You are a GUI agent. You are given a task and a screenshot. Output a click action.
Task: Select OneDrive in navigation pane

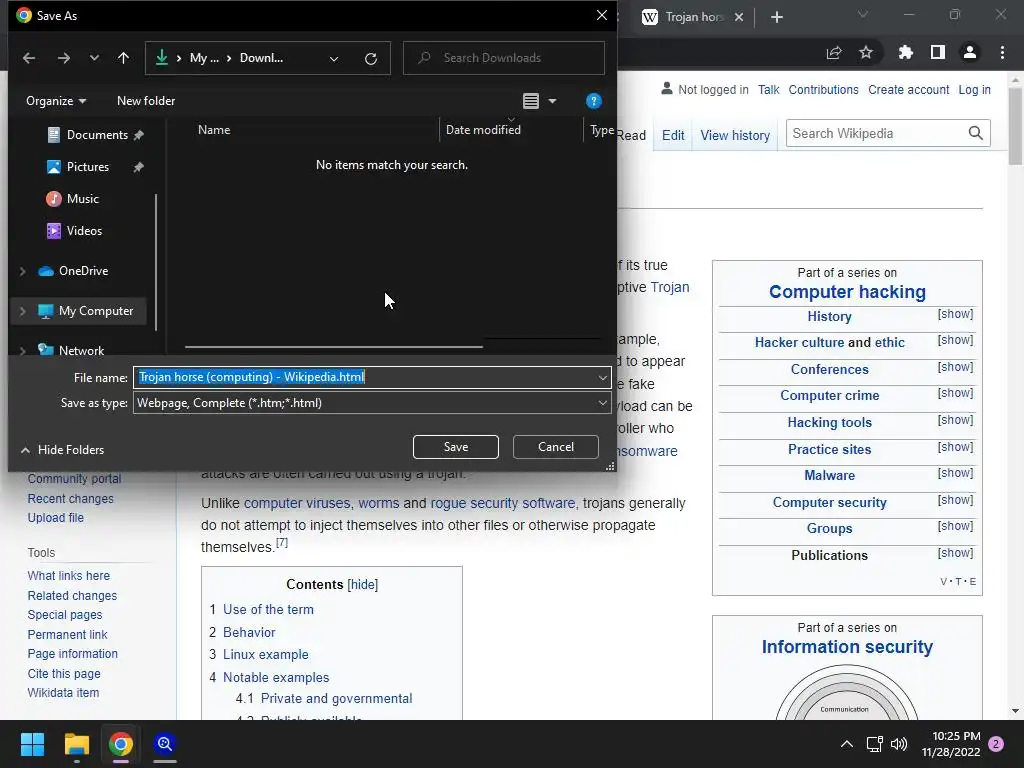(83, 271)
